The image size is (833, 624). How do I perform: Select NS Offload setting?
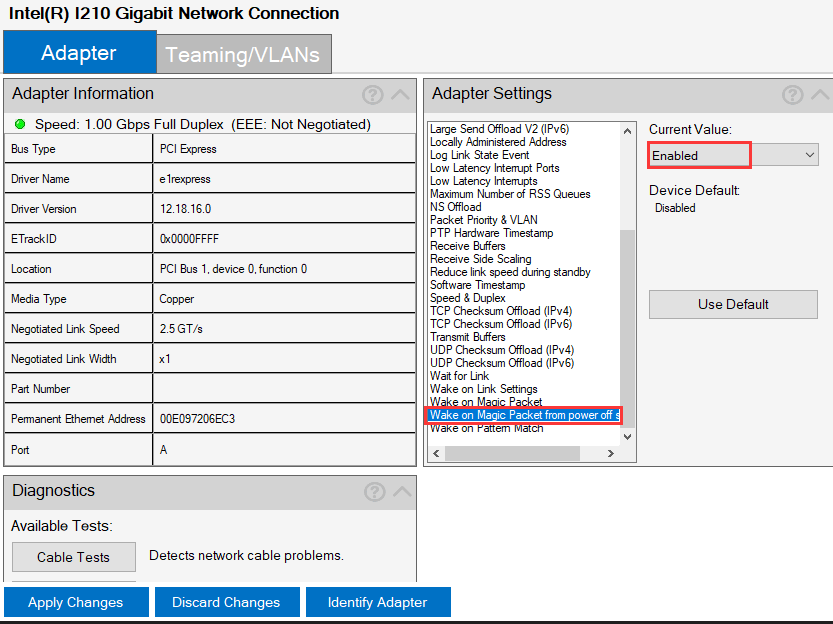[x=455, y=207]
